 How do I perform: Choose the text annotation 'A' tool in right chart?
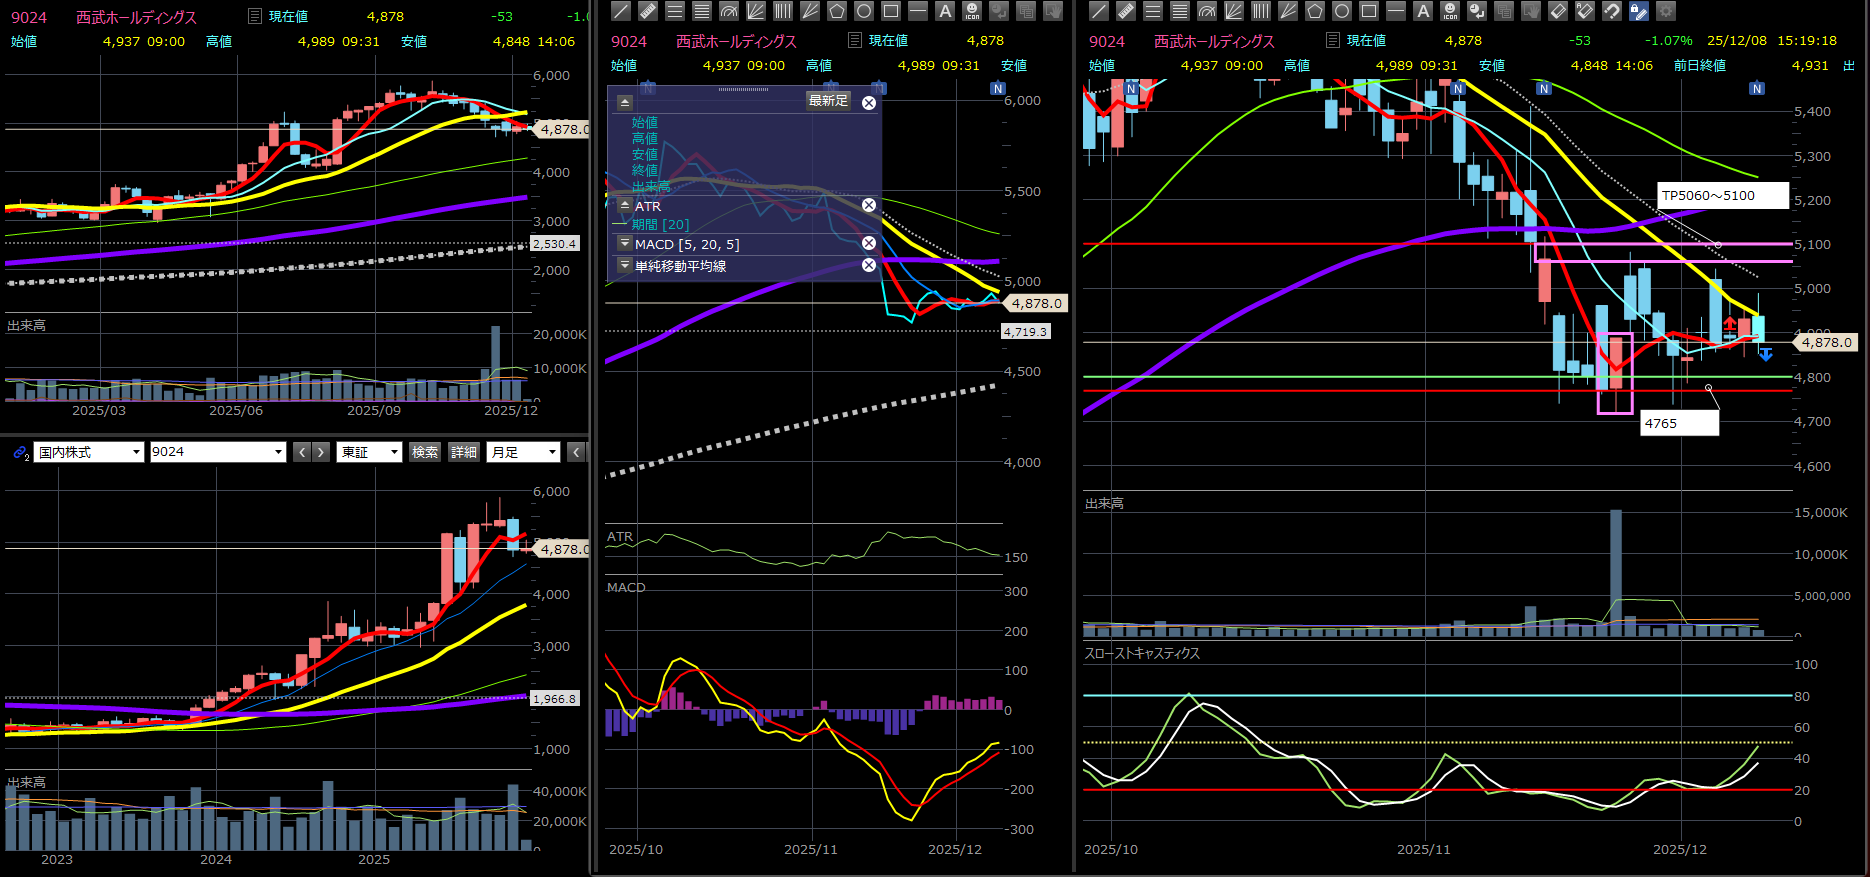(1423, 11)
